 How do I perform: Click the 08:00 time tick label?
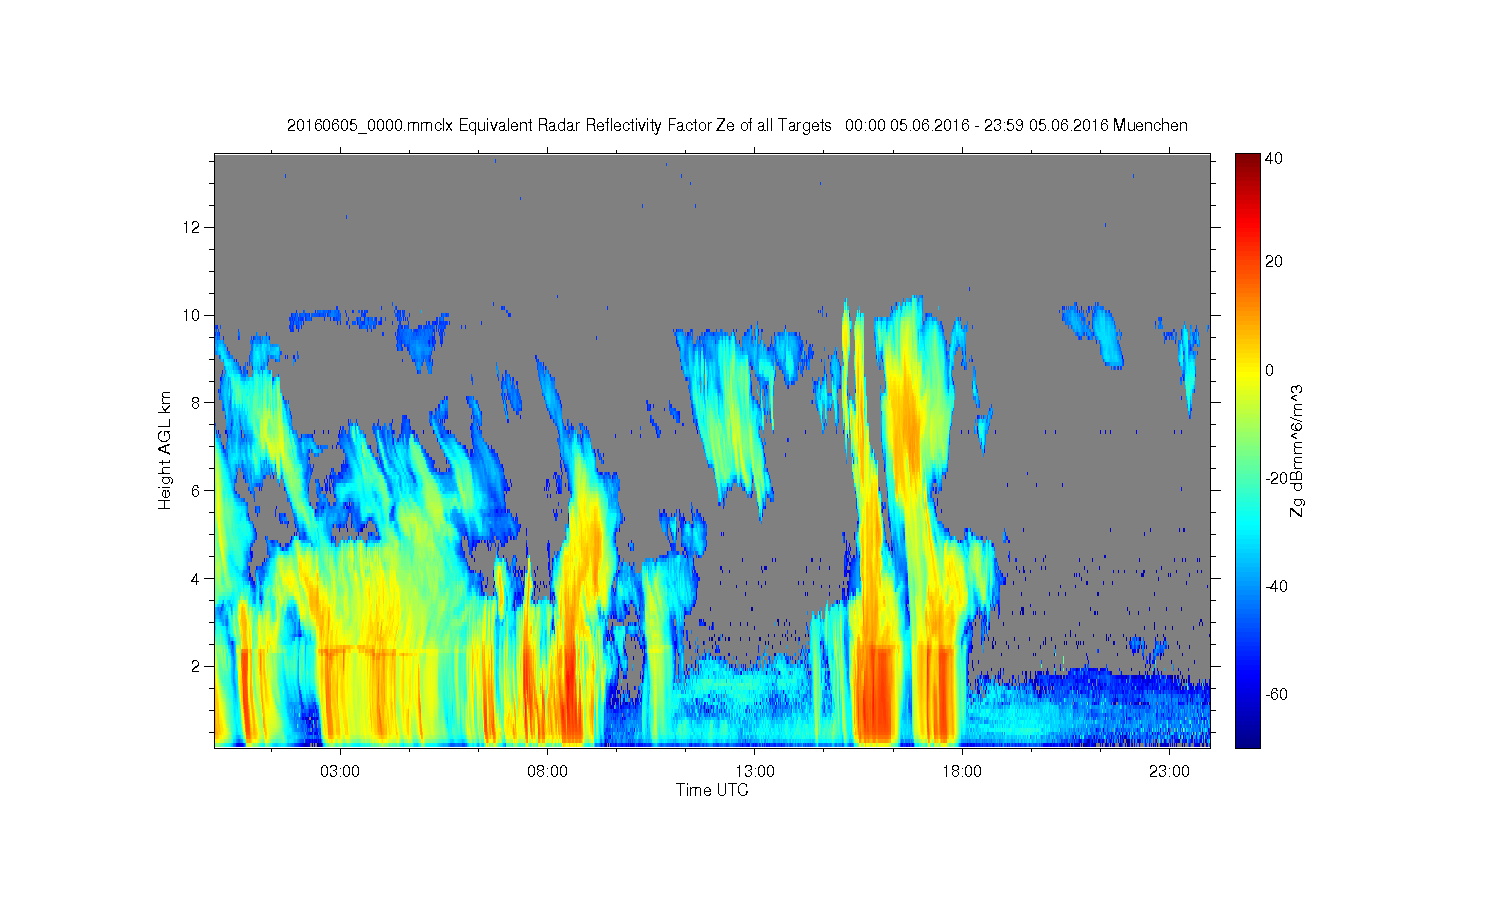click(548, 772)
